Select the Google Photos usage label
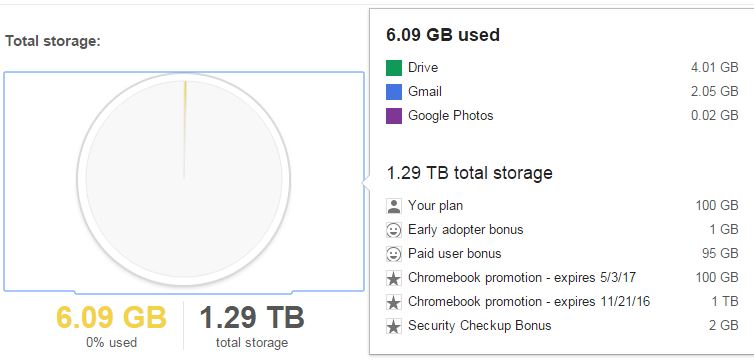754x360 pixels. pos(451,115)
